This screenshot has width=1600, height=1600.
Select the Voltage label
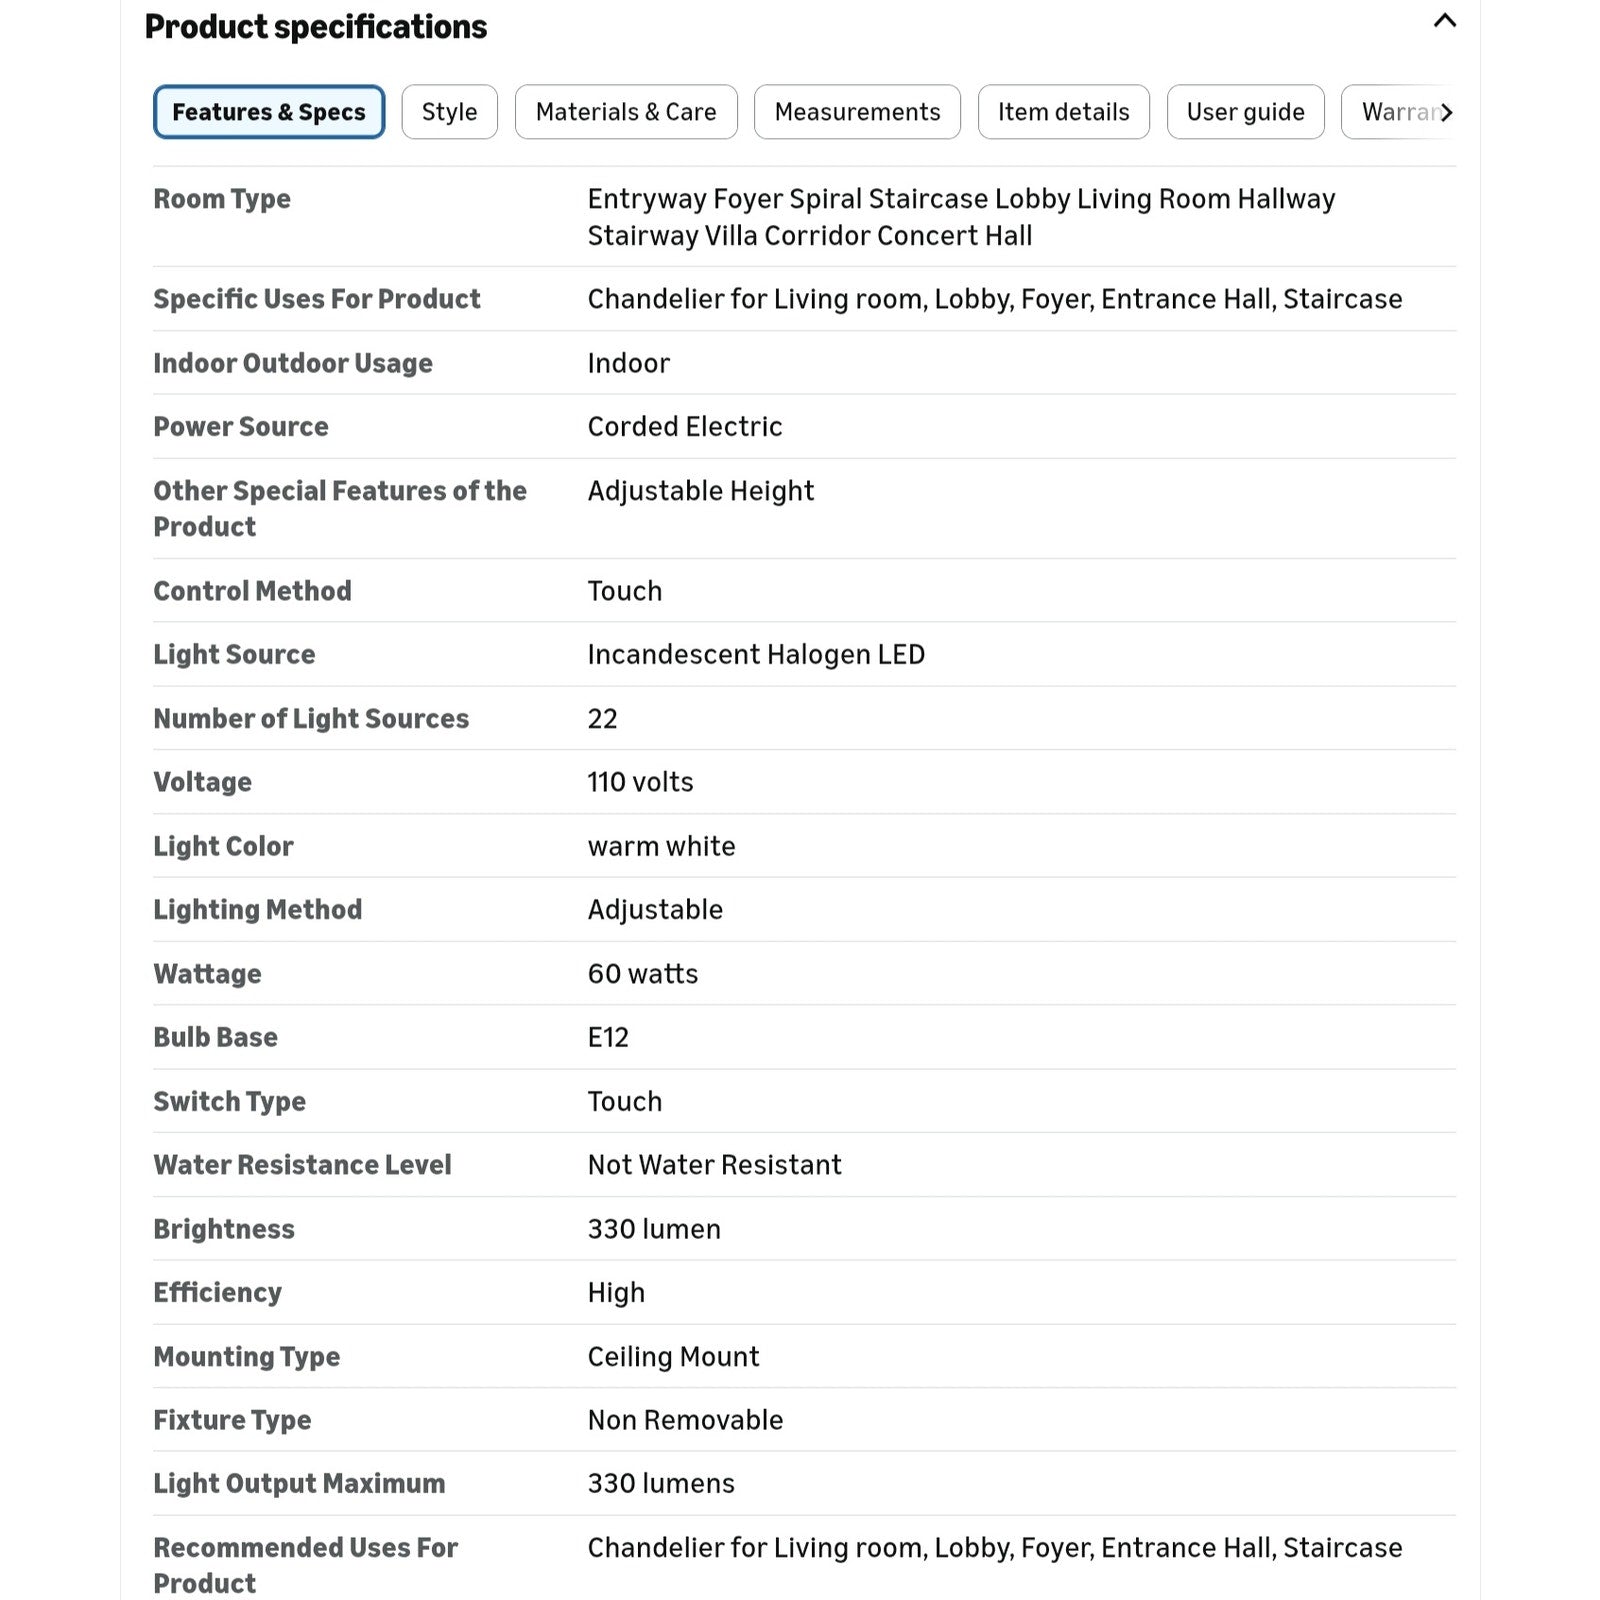tap(202, 782)
